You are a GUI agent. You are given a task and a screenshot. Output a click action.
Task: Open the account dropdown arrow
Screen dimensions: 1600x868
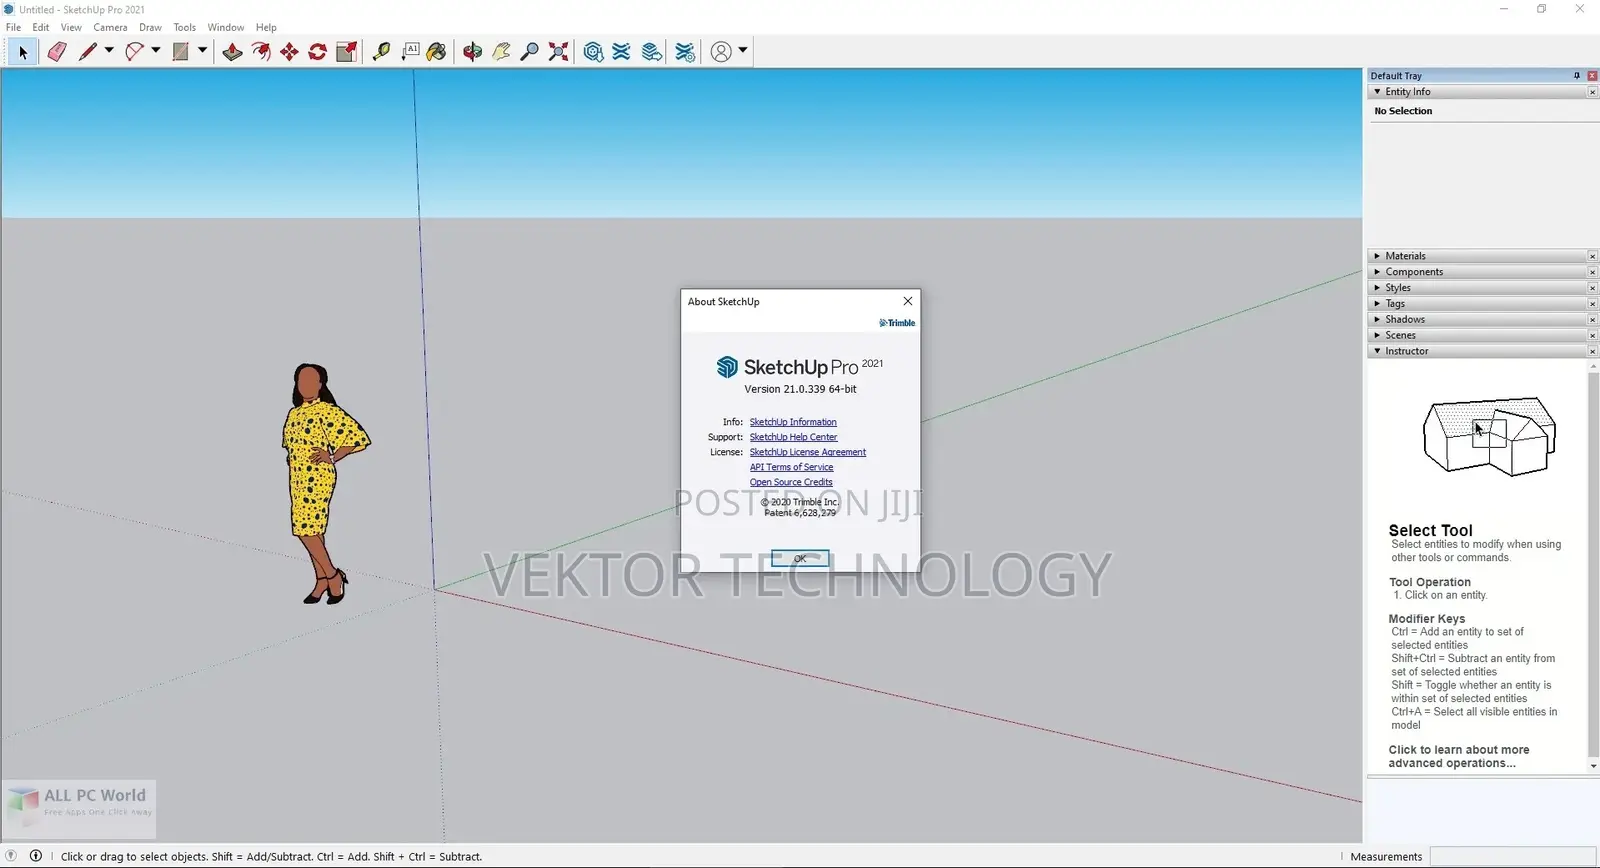743,51
